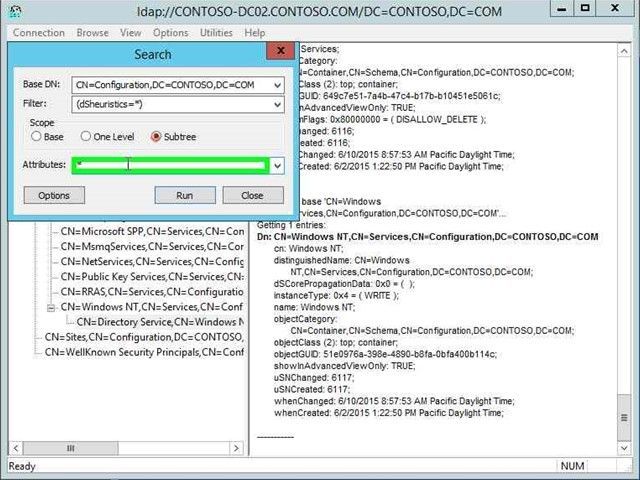Expand the Filter dropdown arrow
640x480 pixels.
pos(278,105)
